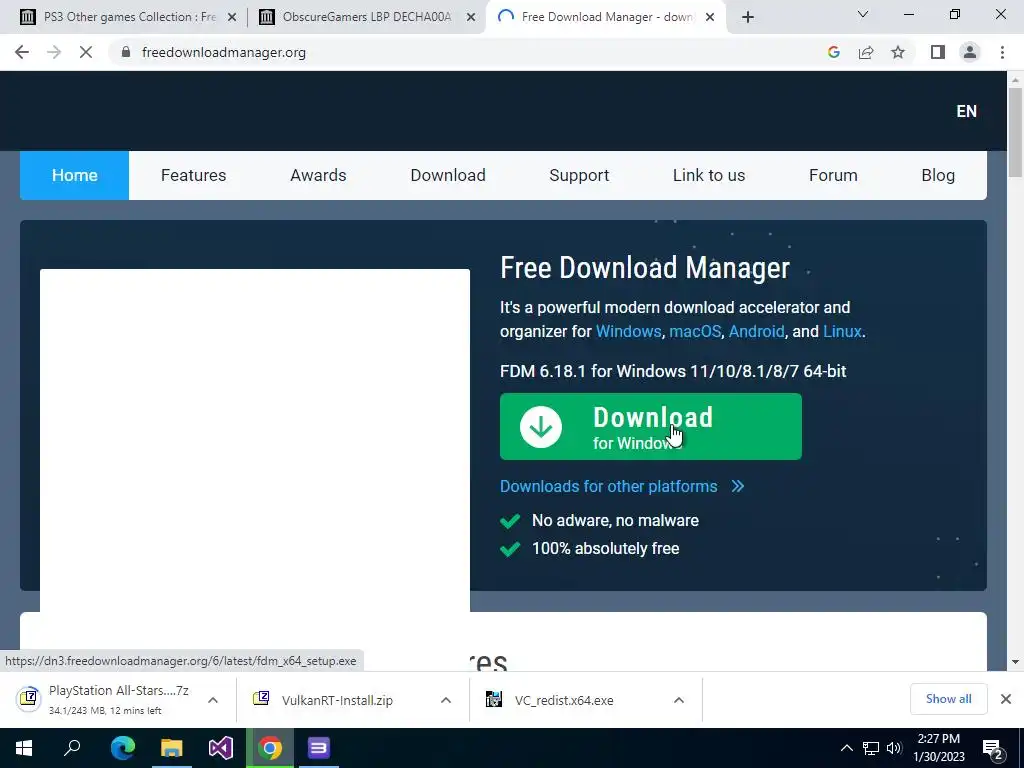Click Chrome icon in taskbar
This screenshot has width=1024, height=768.
(270, 748)
